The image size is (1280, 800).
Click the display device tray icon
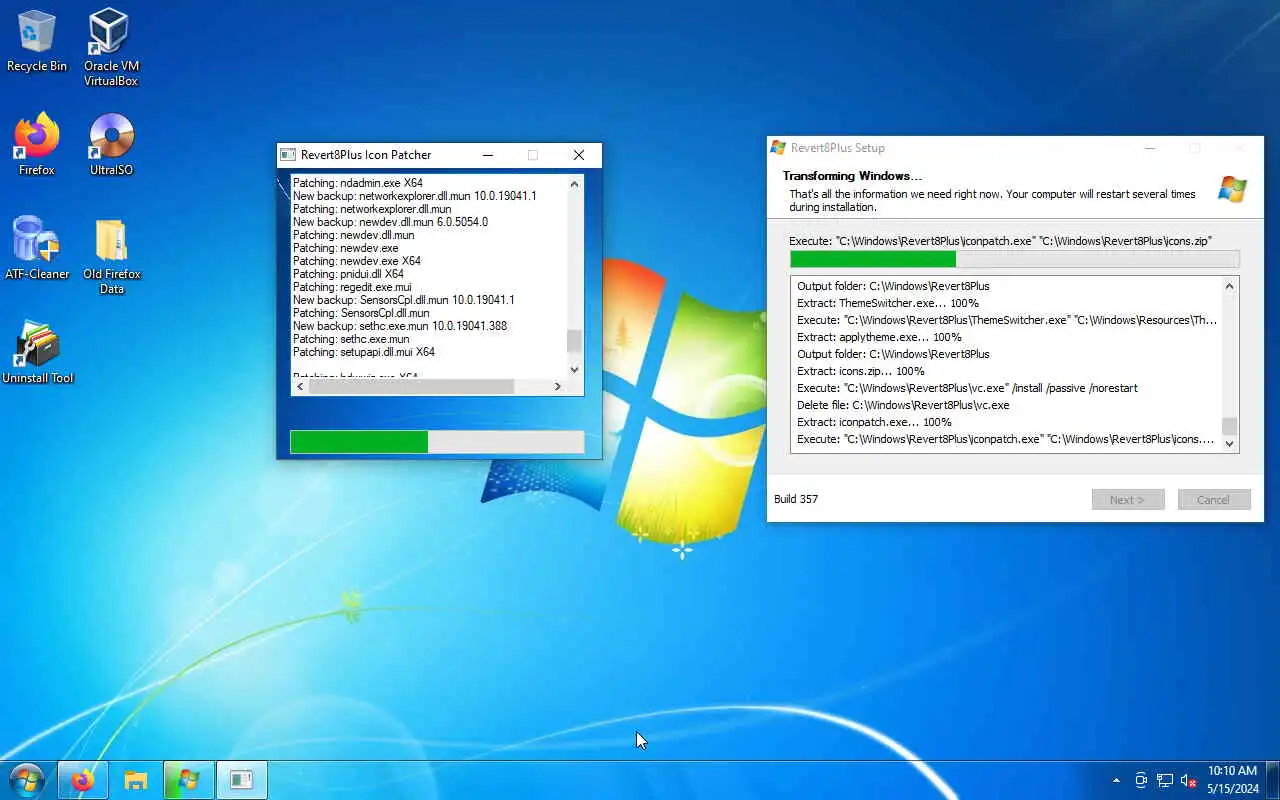(1141, 780)
